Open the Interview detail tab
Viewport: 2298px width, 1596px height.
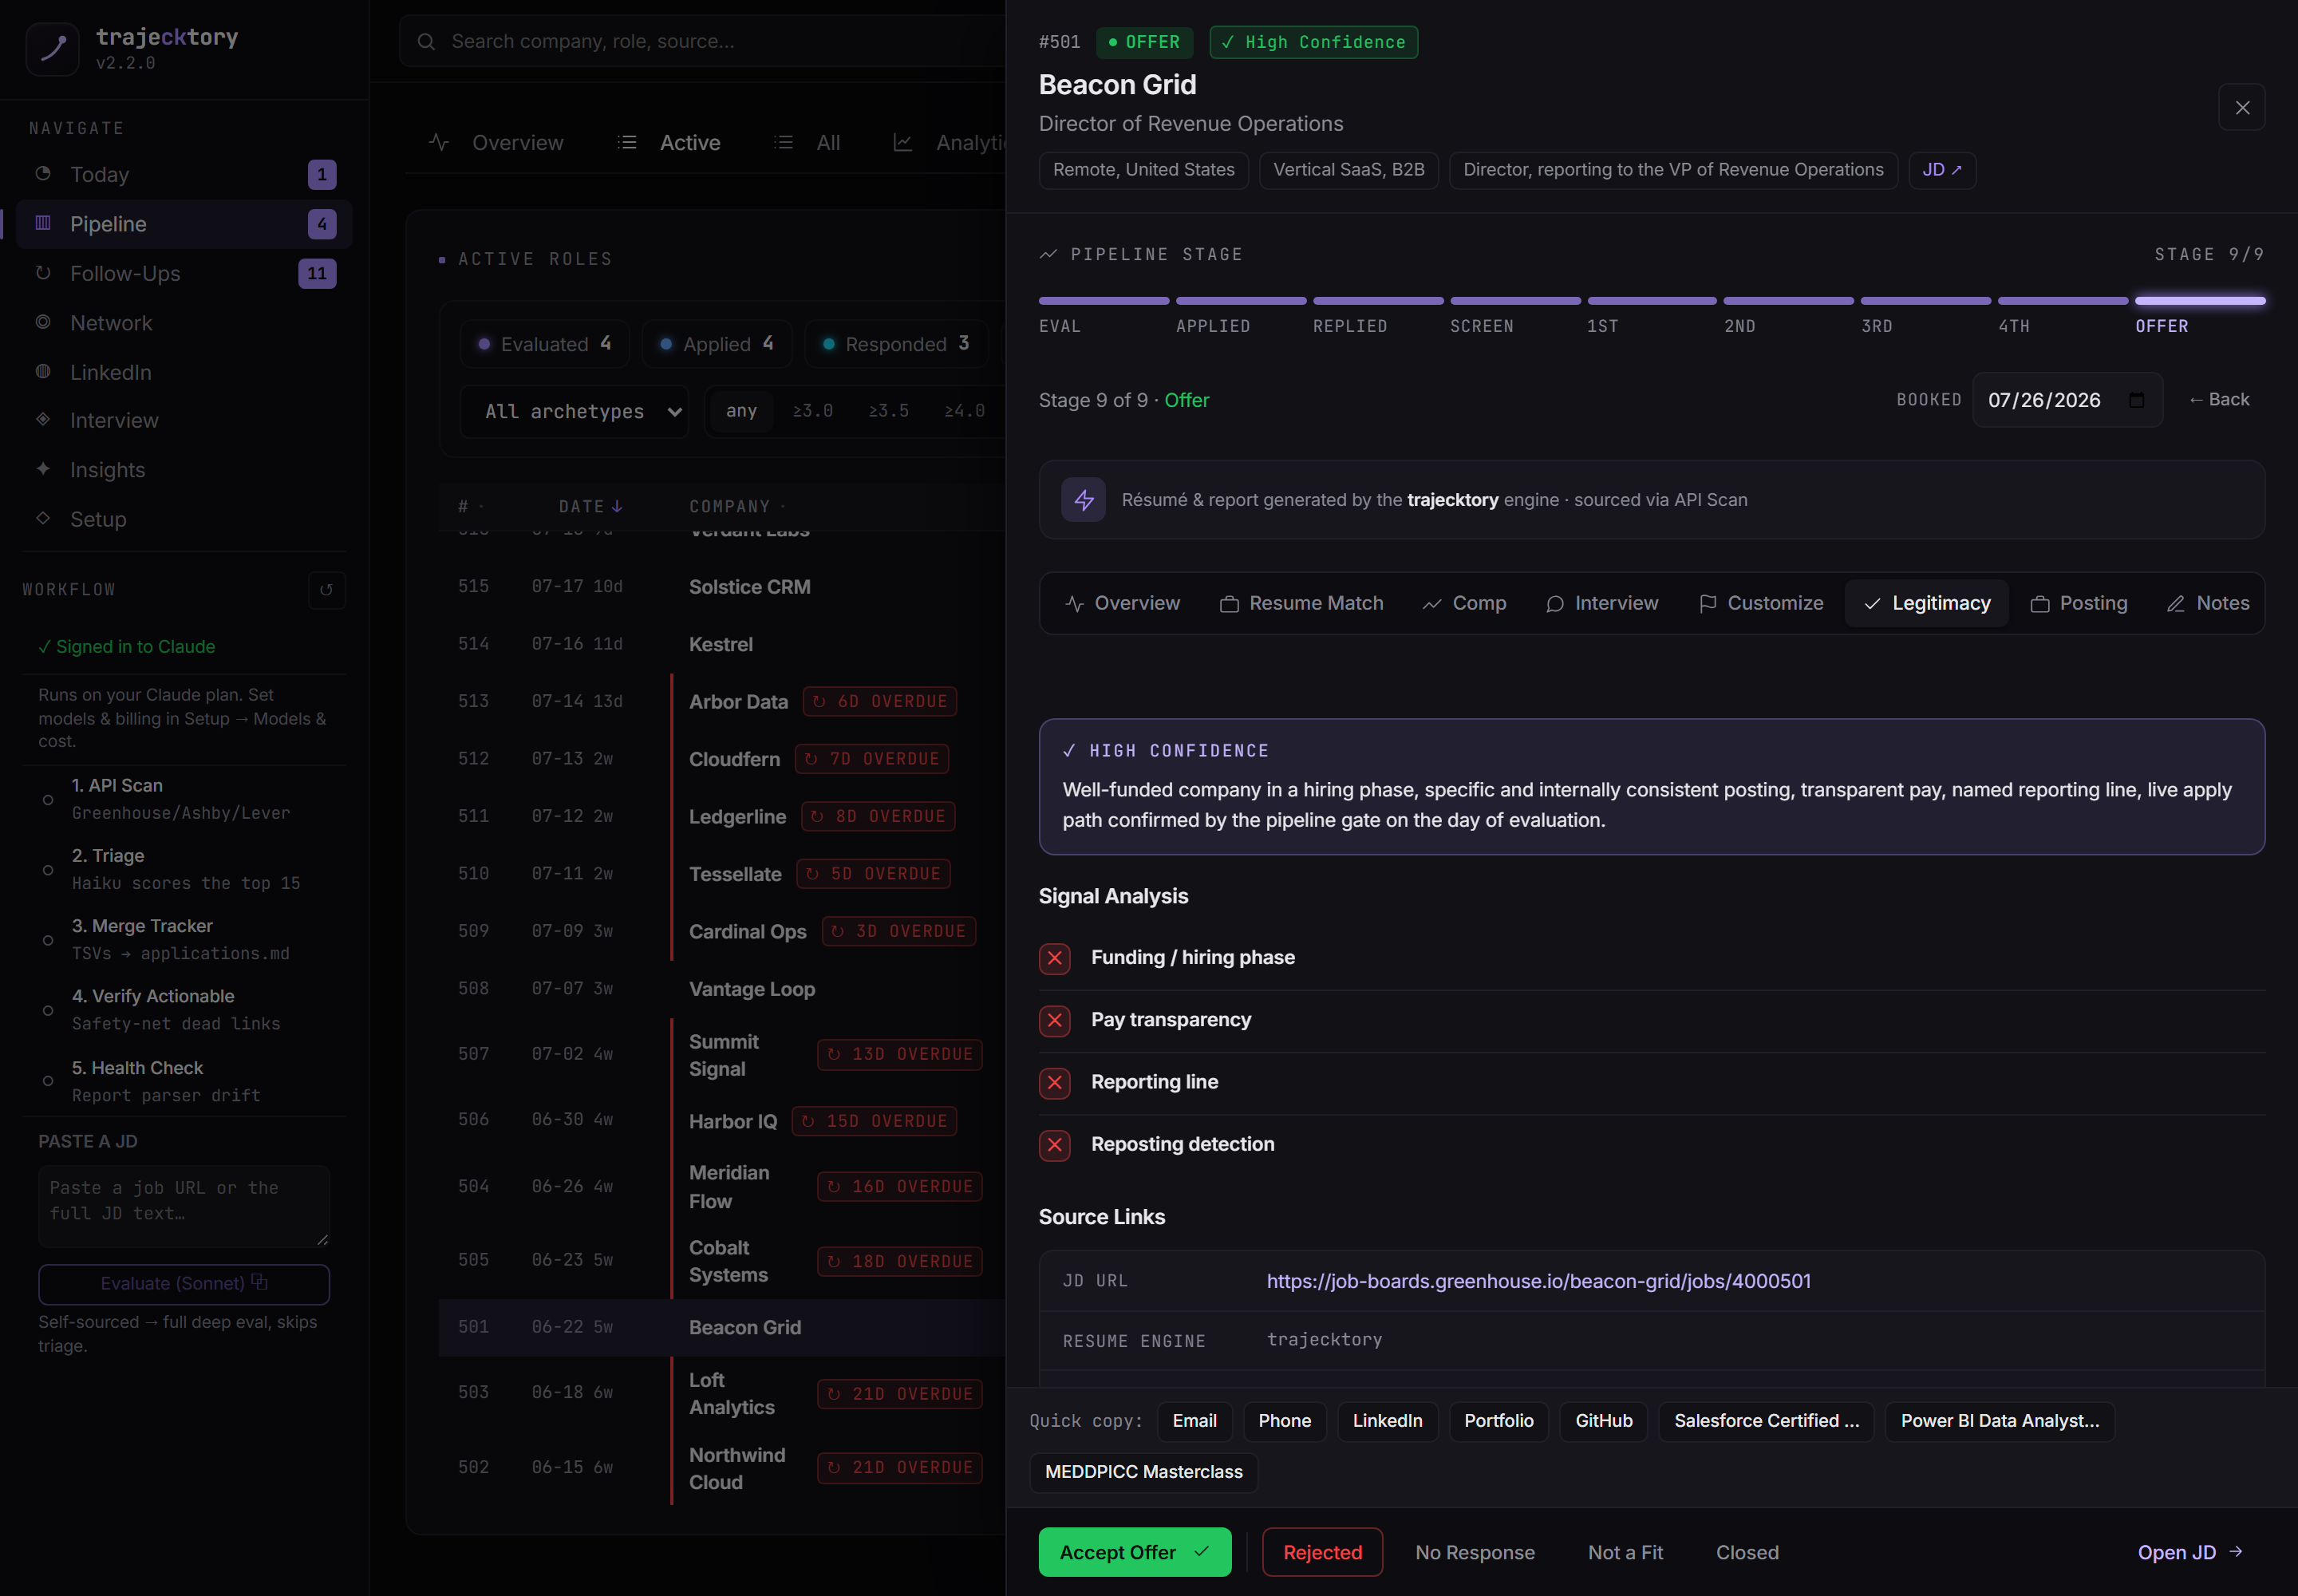1602,603
